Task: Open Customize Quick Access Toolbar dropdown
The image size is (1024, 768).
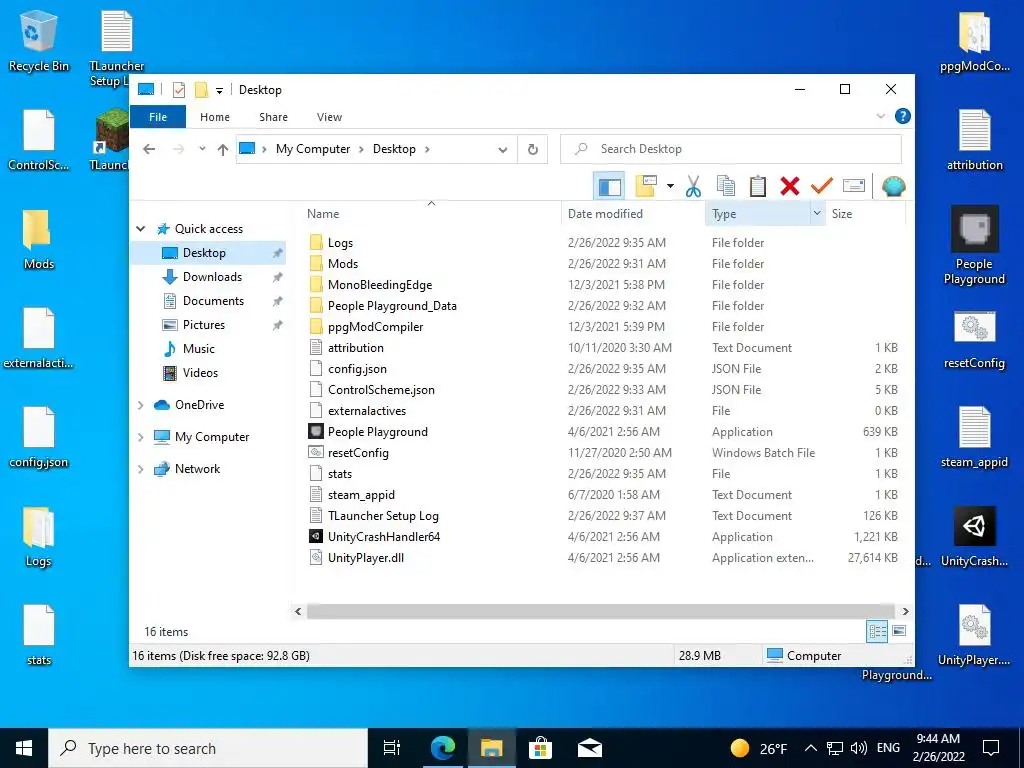Action: 219,90
